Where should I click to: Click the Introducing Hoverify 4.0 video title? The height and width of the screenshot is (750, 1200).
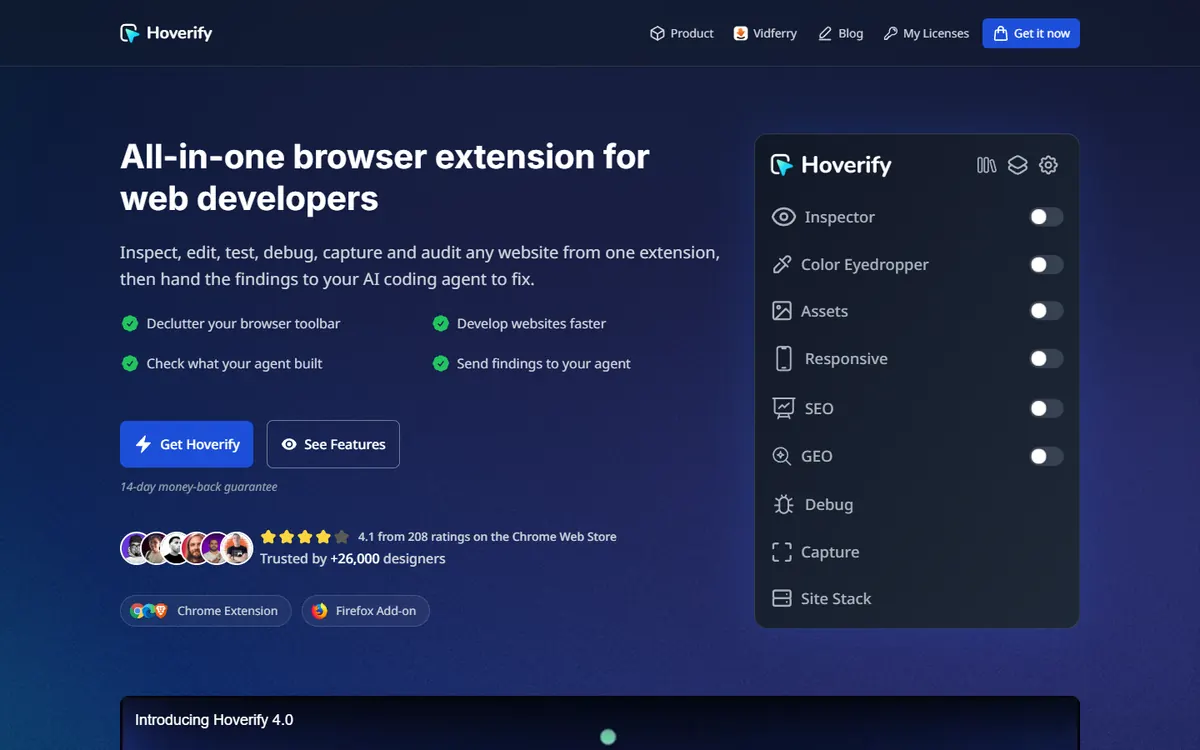coord(214,720)
